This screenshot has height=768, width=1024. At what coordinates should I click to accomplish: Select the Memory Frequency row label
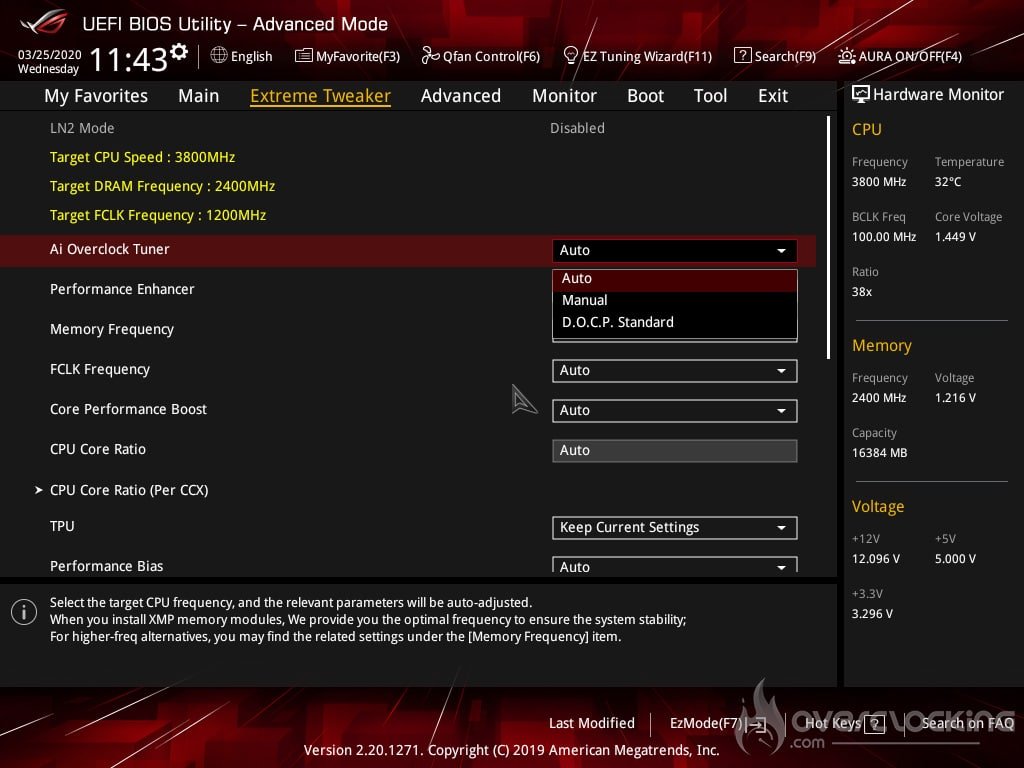click(112, 329)
